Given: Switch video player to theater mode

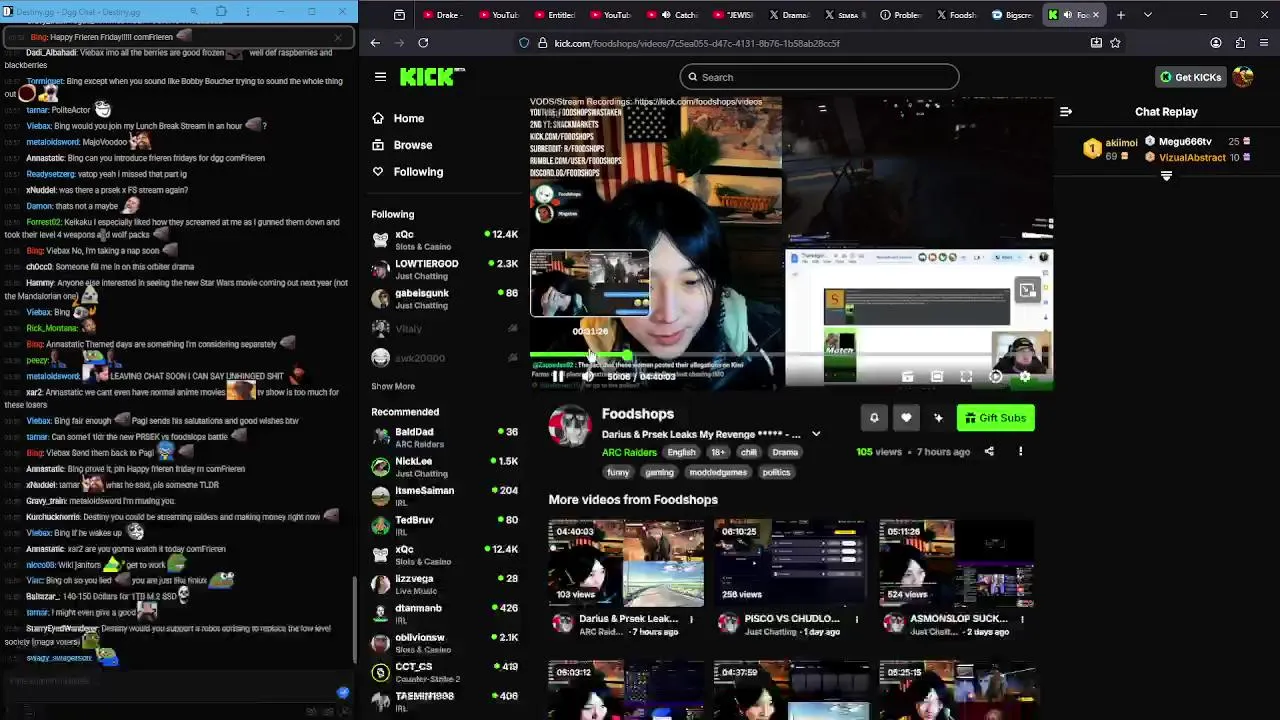Looking at the screenshot, I should pyautogui.click(x=937, y=377).
